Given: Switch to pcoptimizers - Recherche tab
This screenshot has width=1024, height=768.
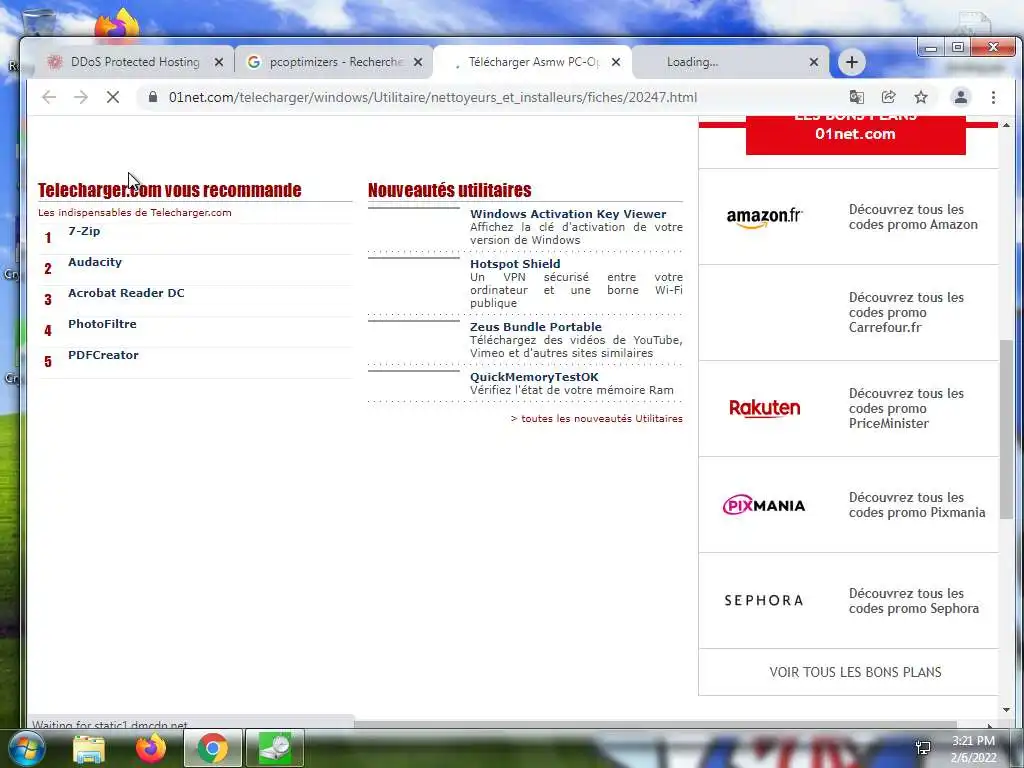Looking at the screenshot, I should click(333, 62).
